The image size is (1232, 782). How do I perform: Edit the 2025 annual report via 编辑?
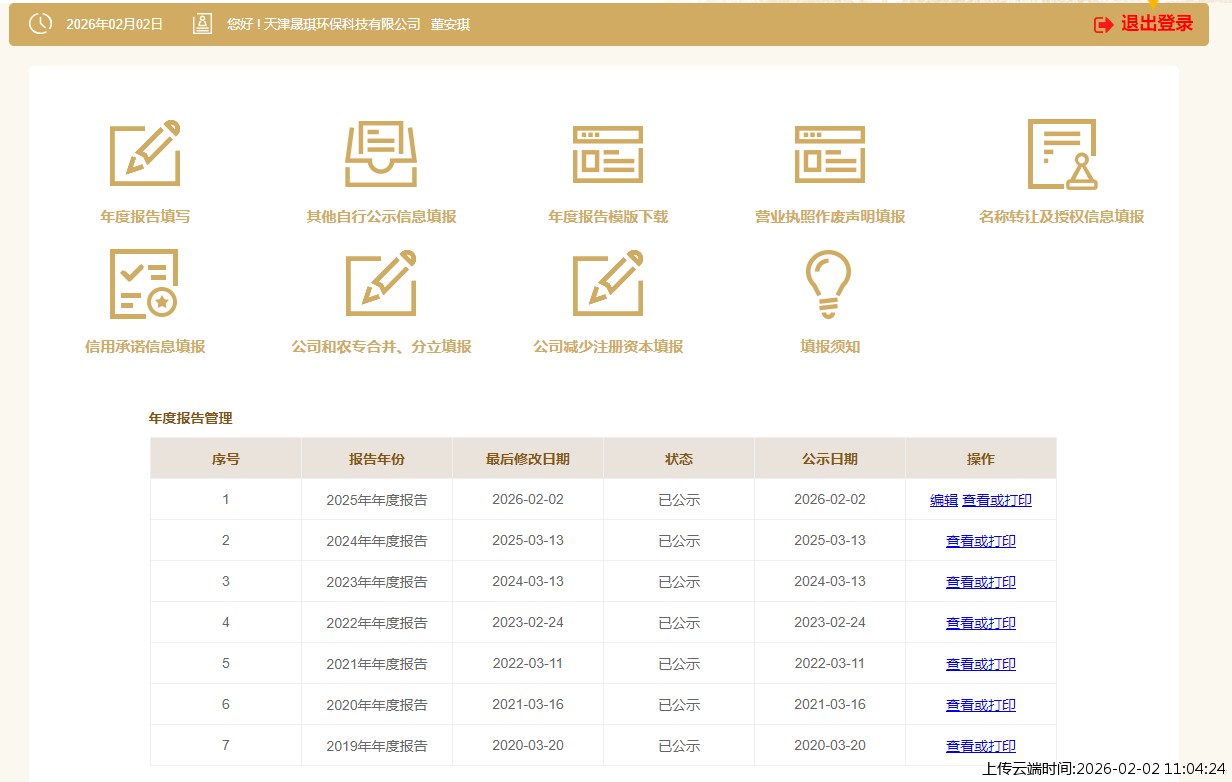[944, 500]
